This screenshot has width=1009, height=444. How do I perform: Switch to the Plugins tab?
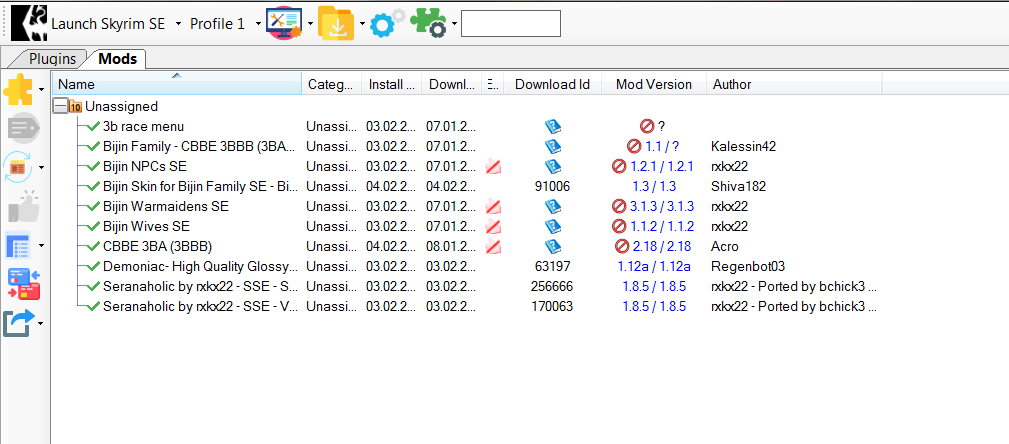coord(52,59)
